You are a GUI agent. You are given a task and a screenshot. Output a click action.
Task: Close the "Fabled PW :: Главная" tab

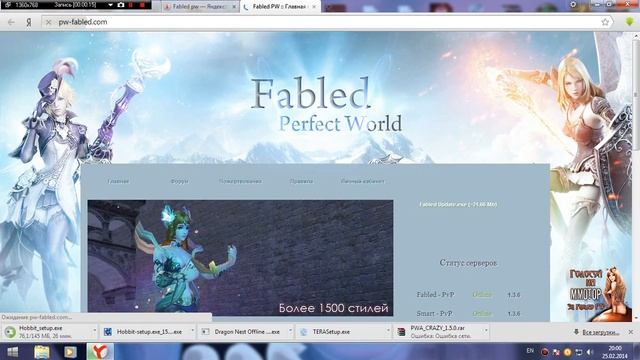click(314, 7)
